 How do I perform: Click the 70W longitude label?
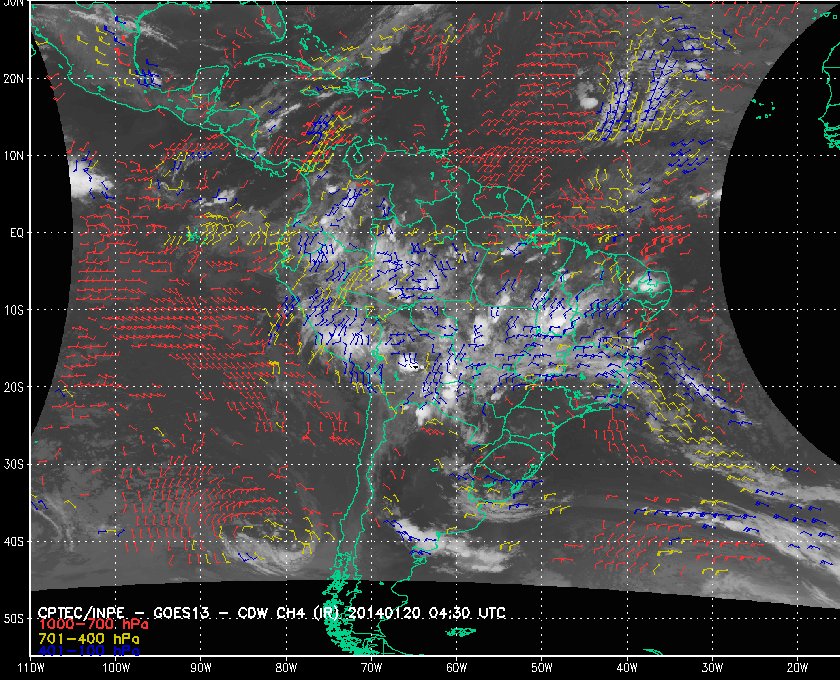click(x=371, y=668)
